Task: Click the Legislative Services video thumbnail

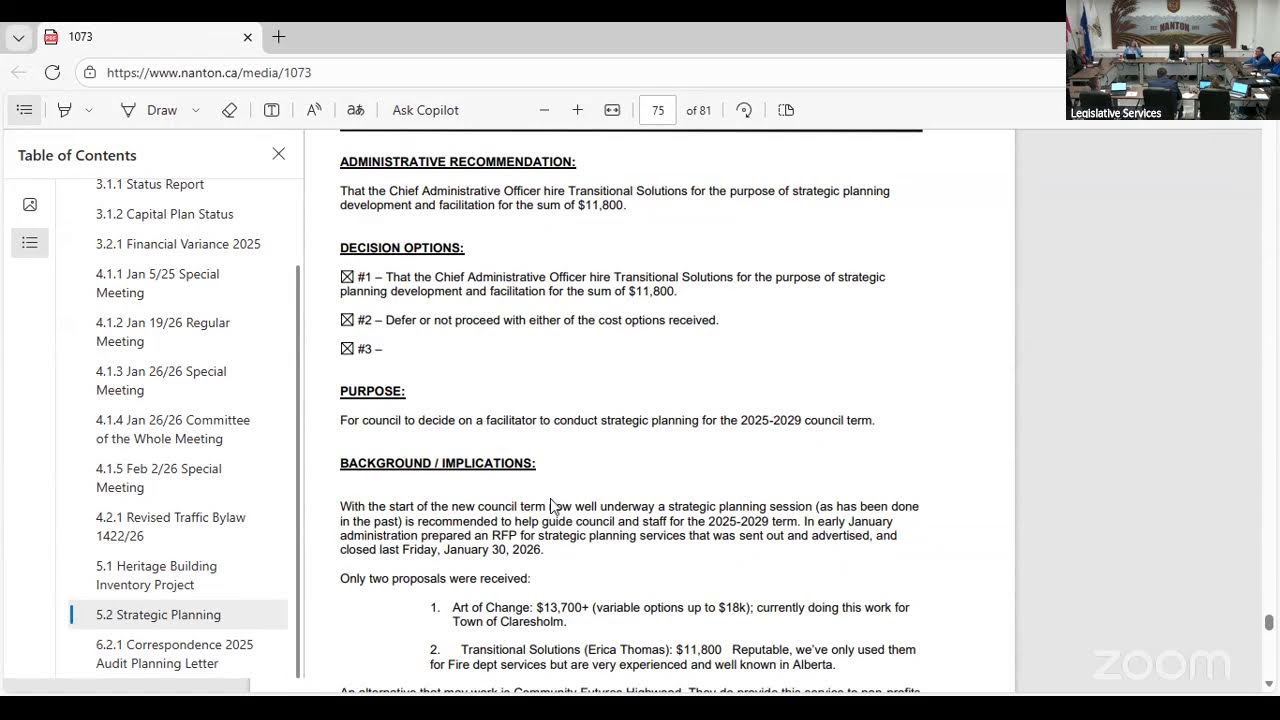Action: (x=1172, y=60)
